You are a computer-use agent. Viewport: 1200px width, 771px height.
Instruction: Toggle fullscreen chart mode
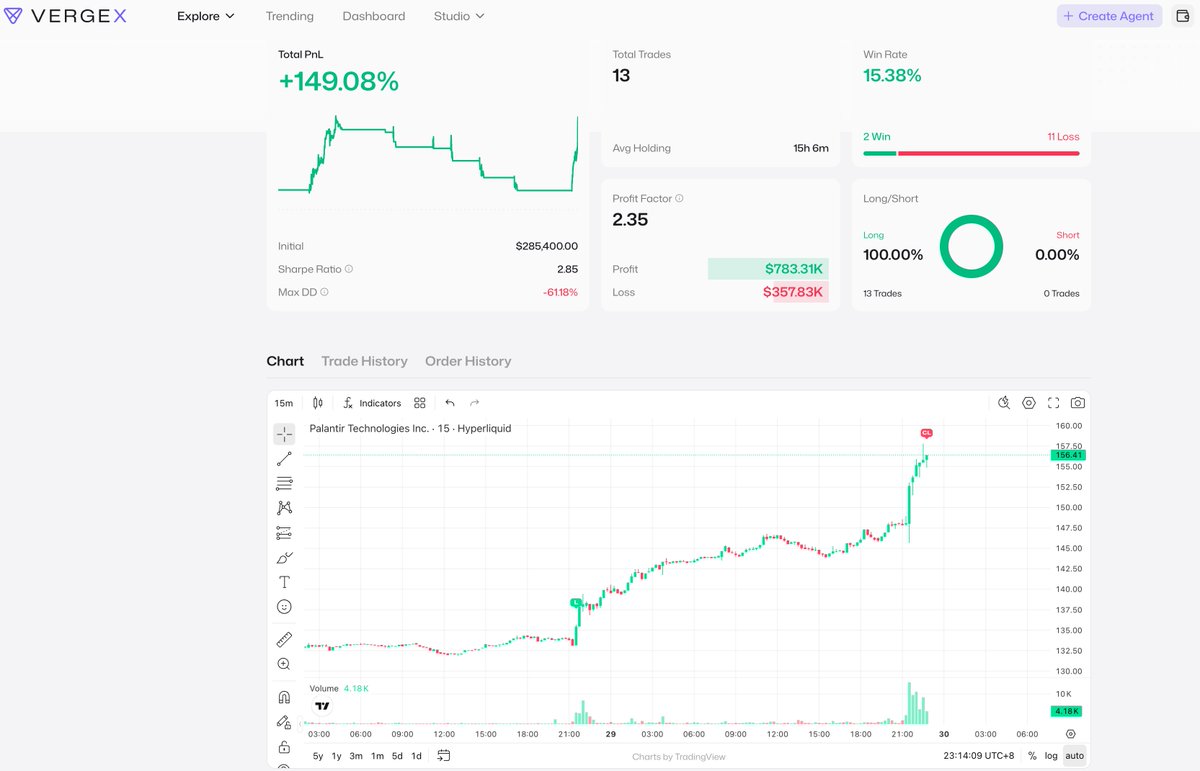[1053, 403]
